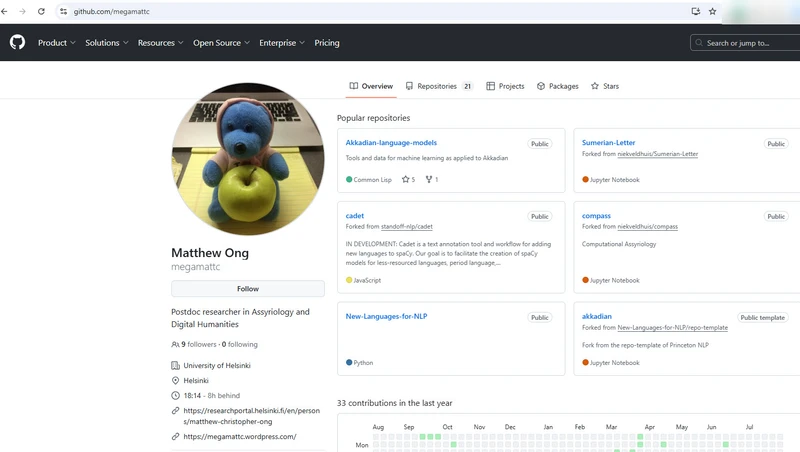The image size is (800, 452).
Task: Open the megamattc.wordpress.com link
Action: (x=240, y=437)
